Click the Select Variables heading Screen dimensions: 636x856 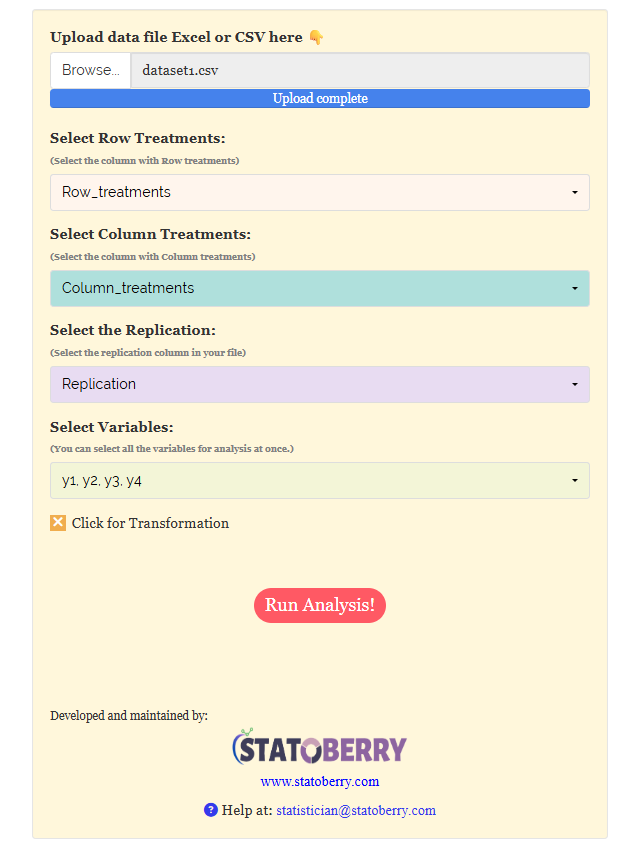pyautogui.click(x=112, y=427)
